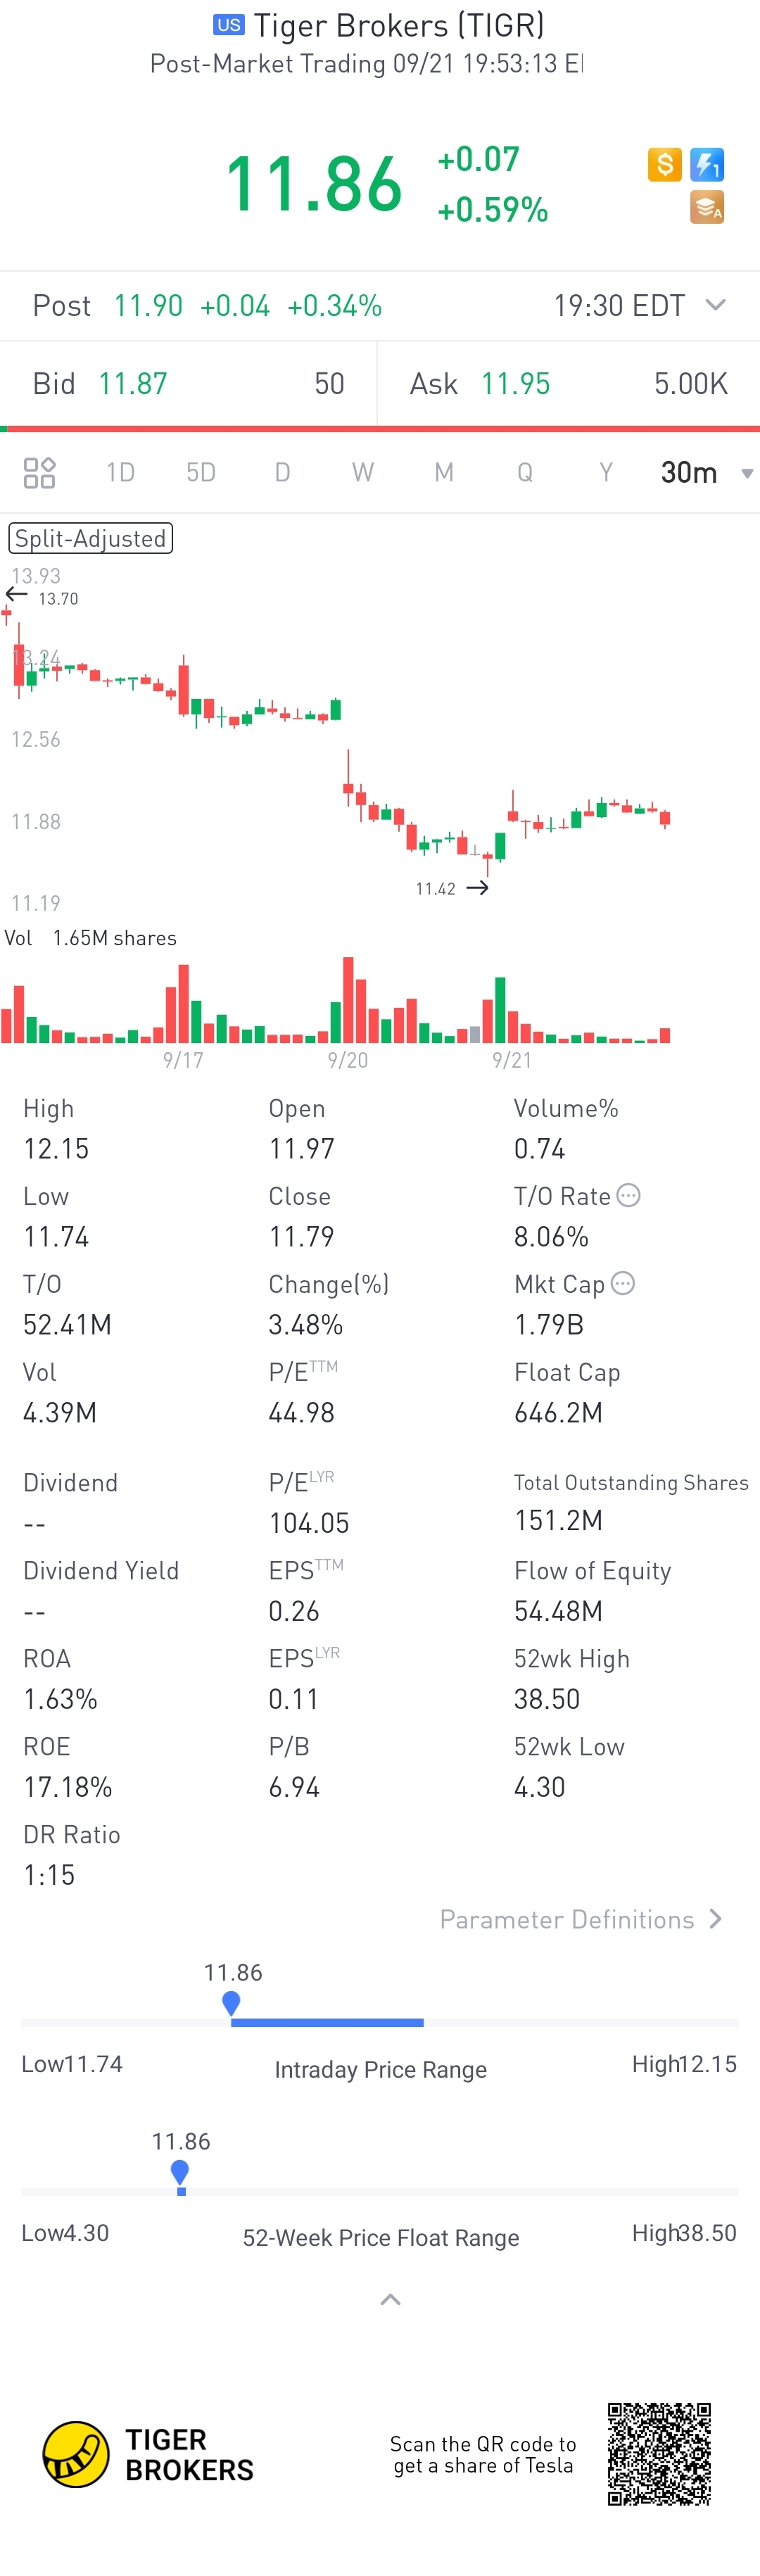This screenshot has width=760, height=2576.
Task: Switch to the M monthly chart tab
Action: 444,472
